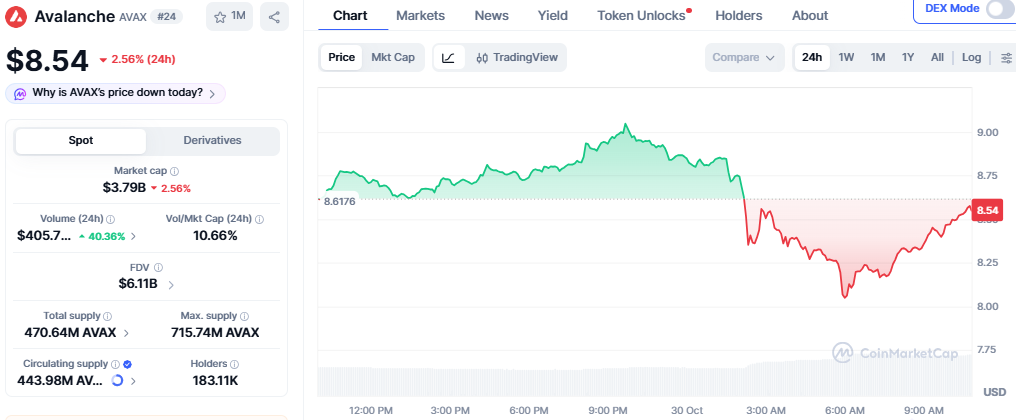1016x420 pixels.
Task: Open Holders tab
Action: coord(739,16)
